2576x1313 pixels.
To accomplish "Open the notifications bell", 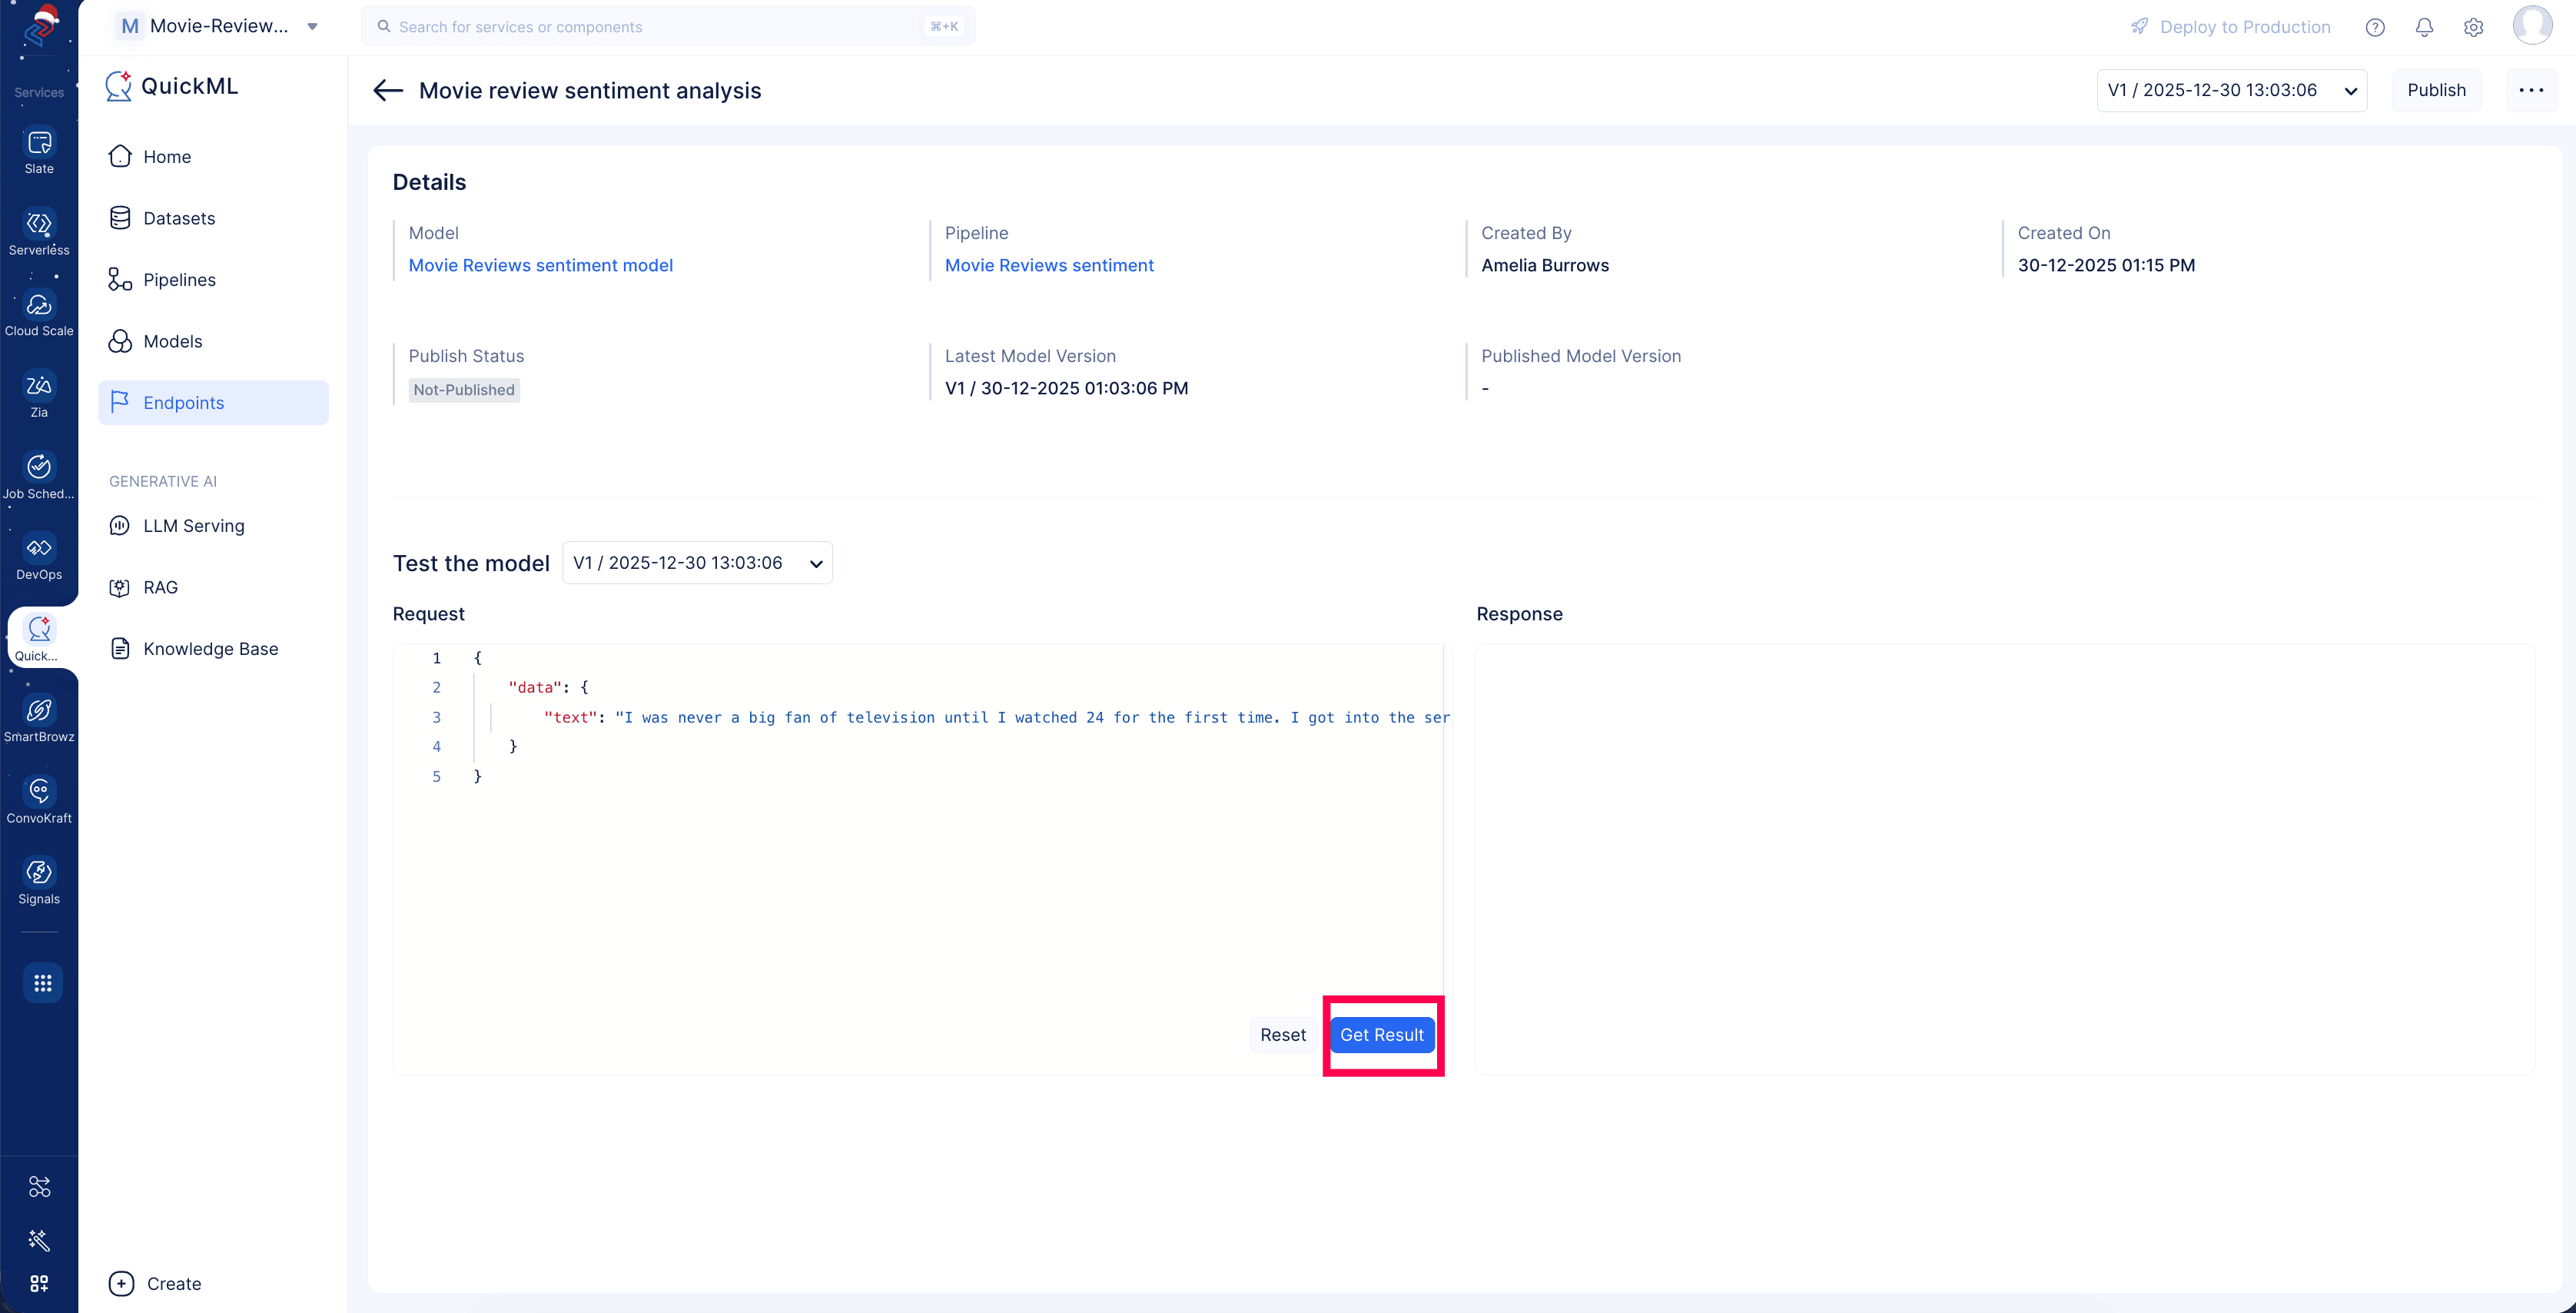I will pyautogui.click(x=2424, y=27).
